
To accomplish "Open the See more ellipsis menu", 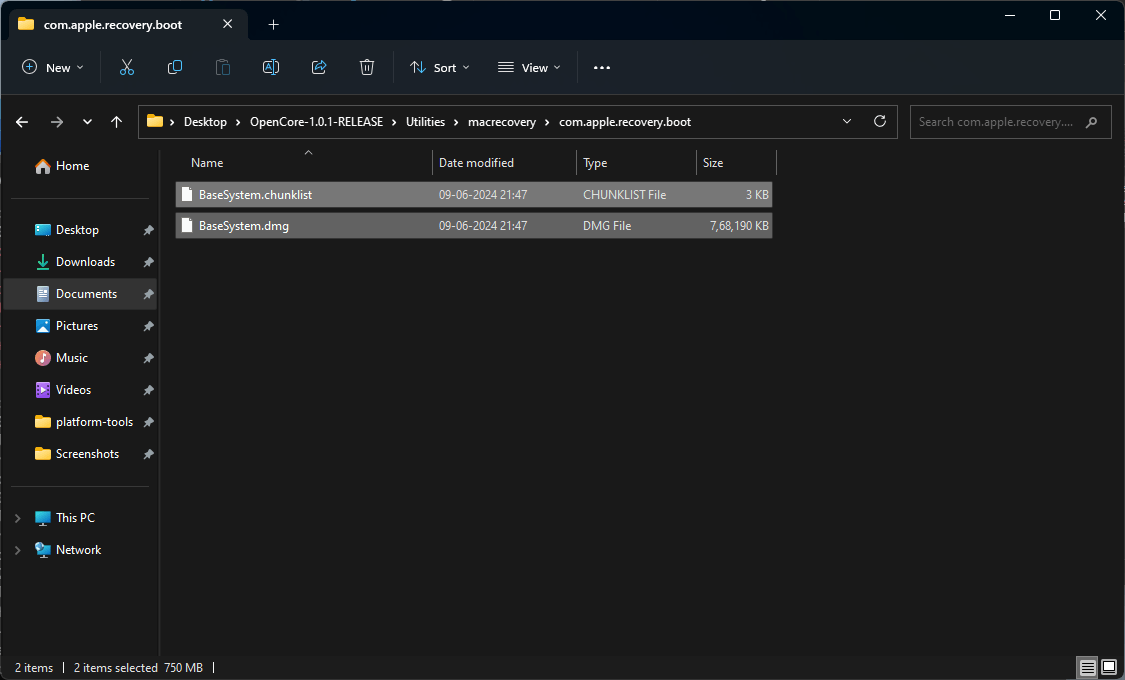I will click(x=602, y=67).
